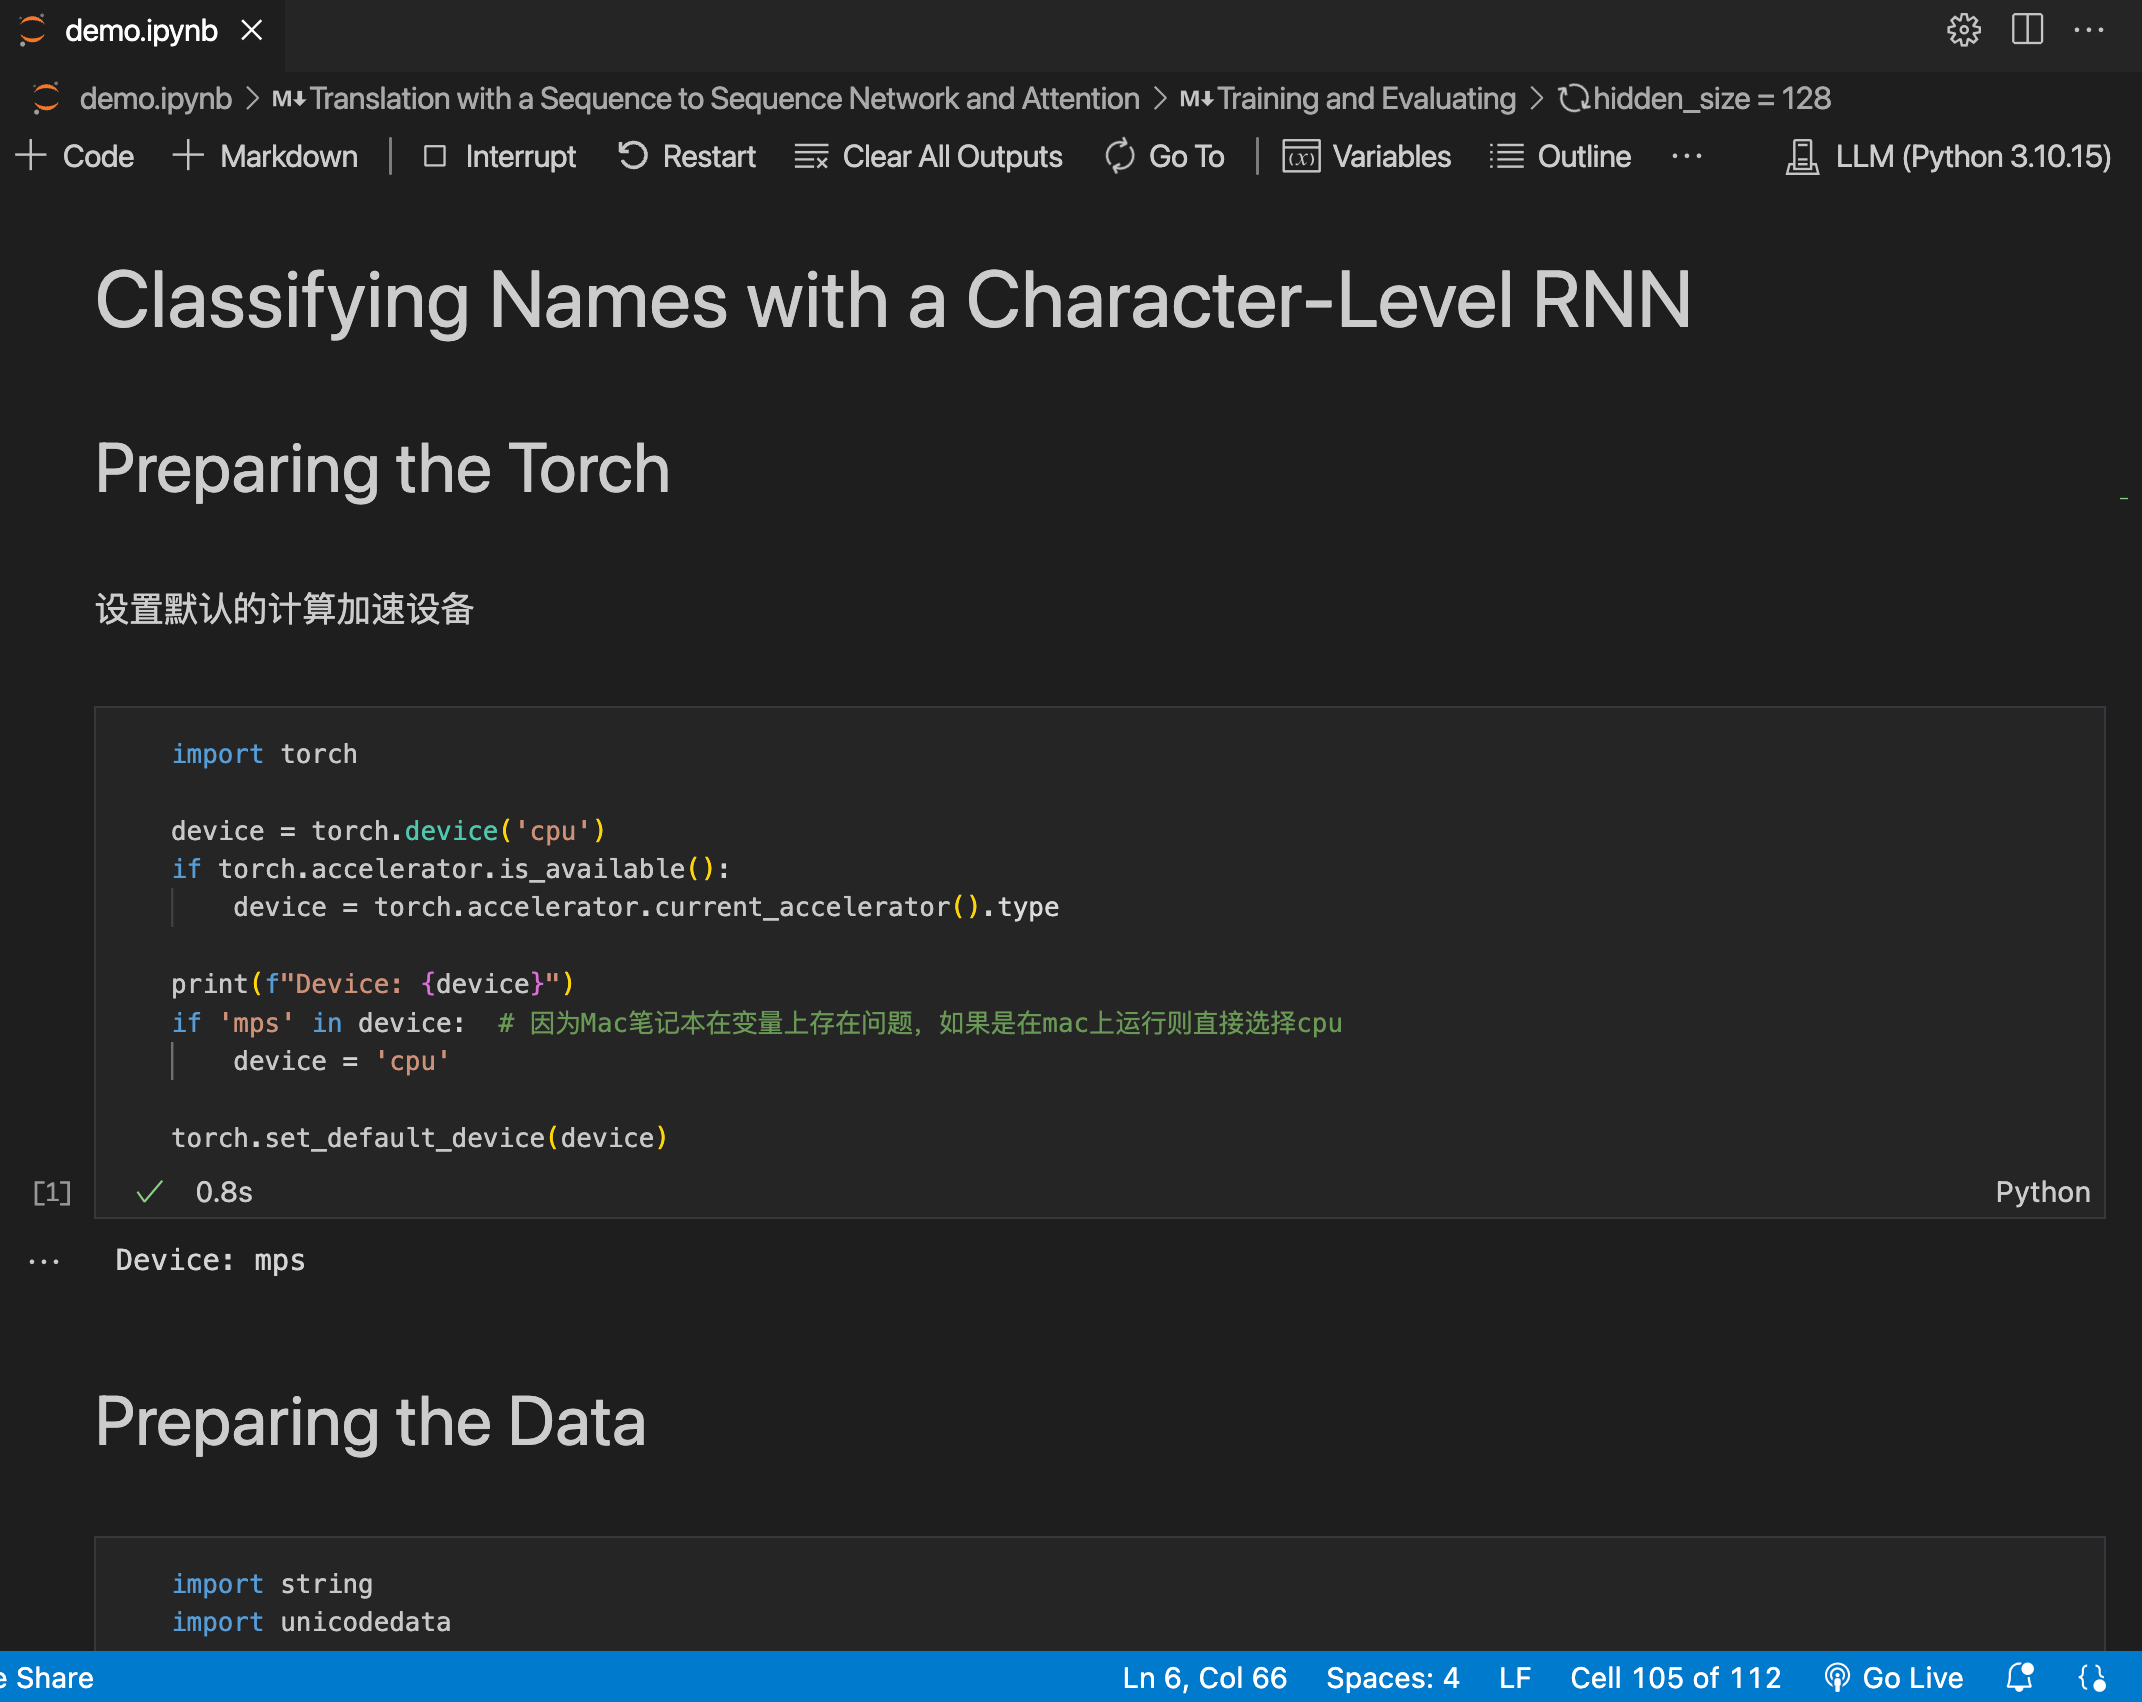Click the split editor icon
2142x1702 pixels.
(2027, 30)
